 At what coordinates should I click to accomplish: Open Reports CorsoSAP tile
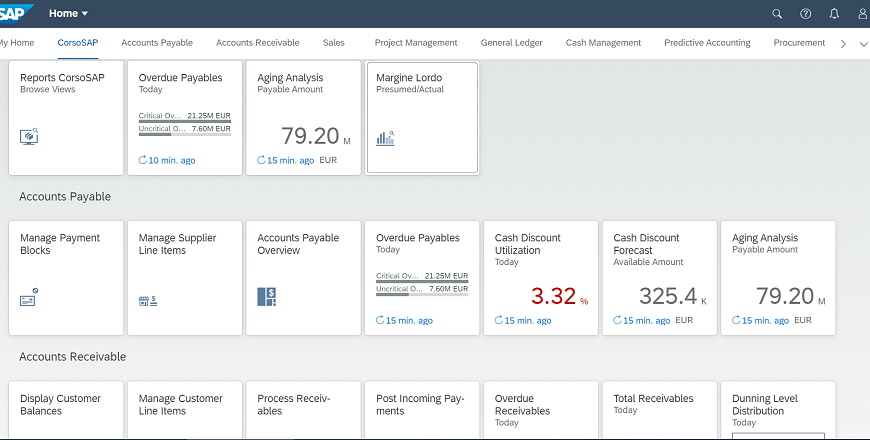click(x=66, y=118)
